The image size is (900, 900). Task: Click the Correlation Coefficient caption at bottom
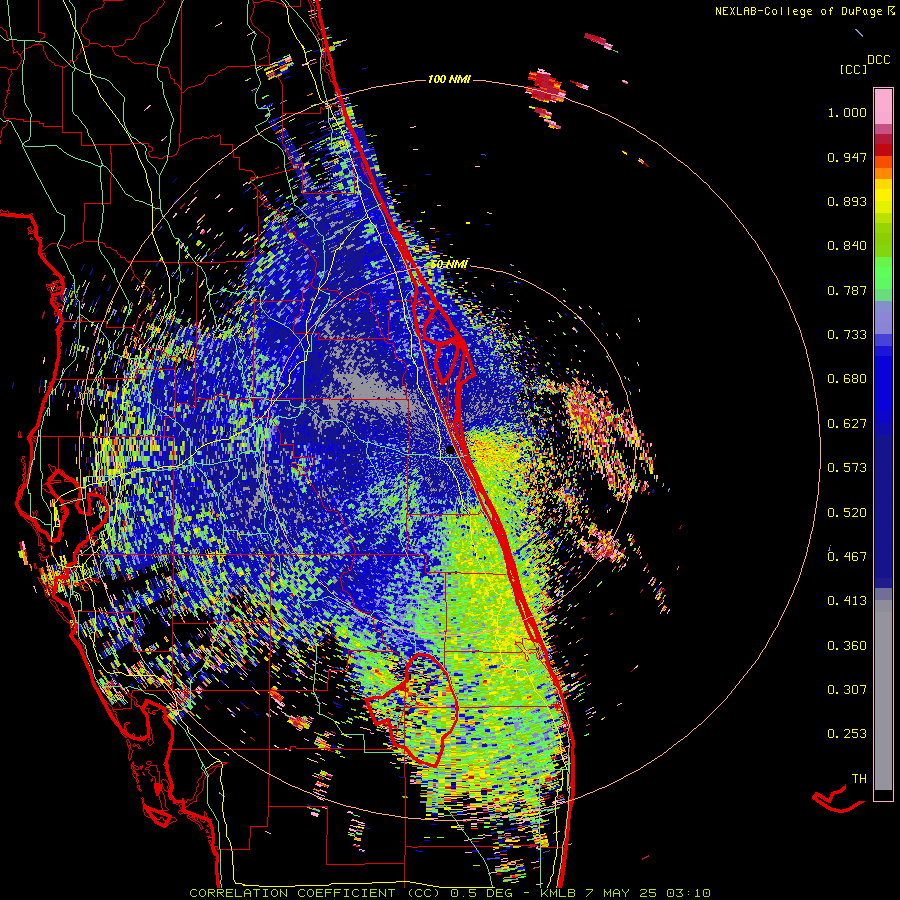click(449, 893)
